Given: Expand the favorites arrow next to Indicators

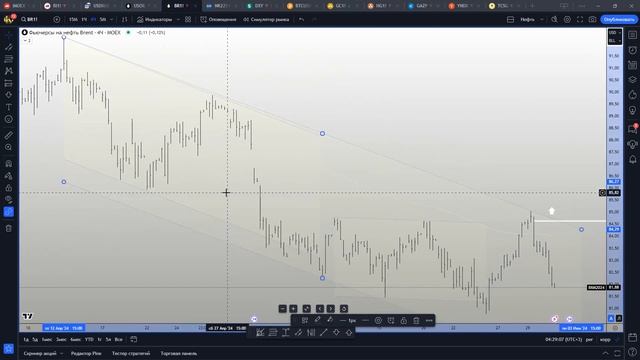Looking at the screenshot, I should click(178, 19).
